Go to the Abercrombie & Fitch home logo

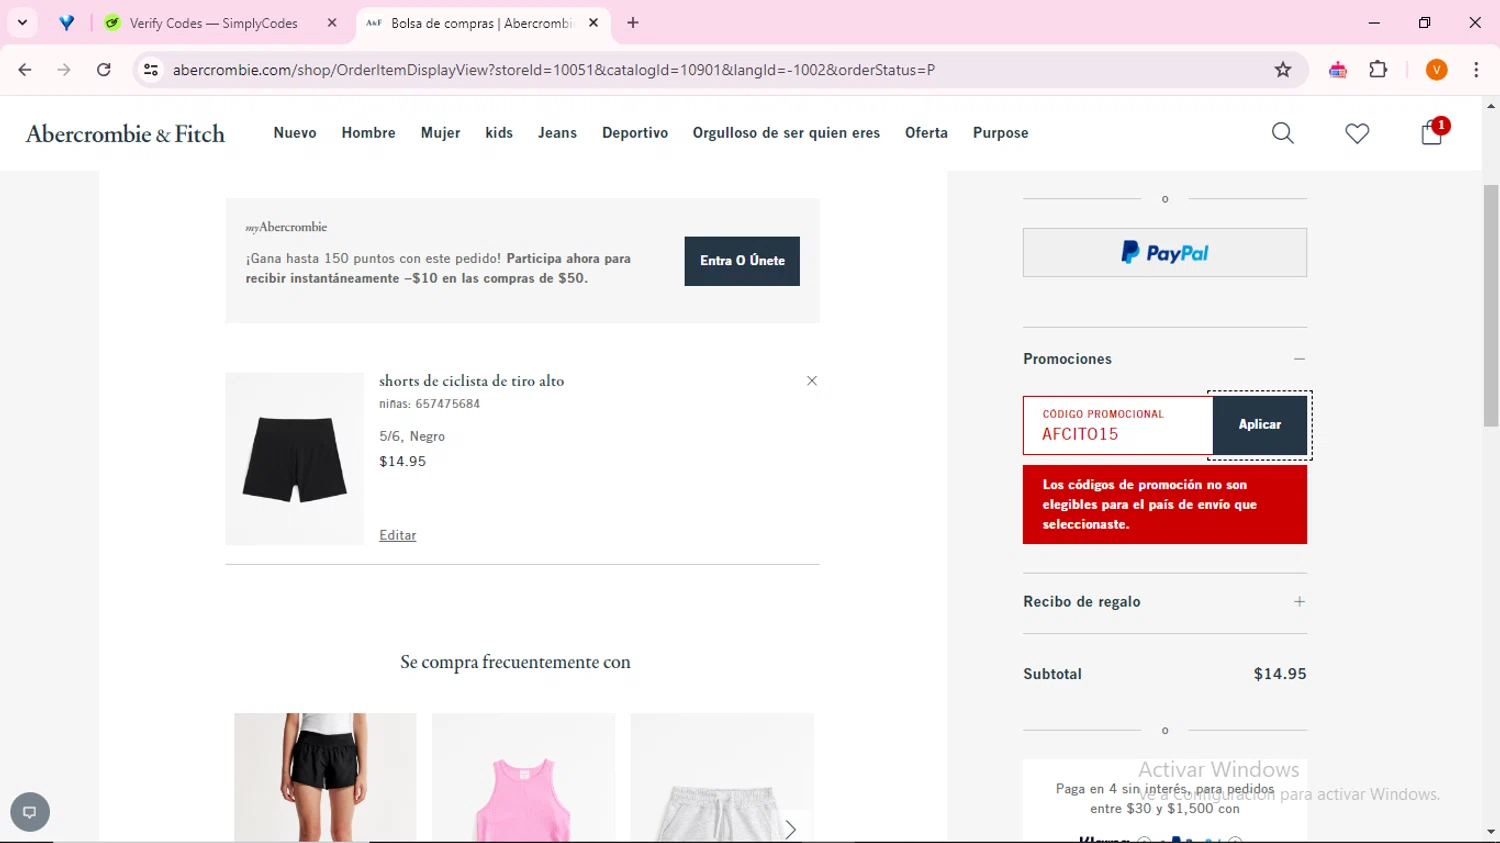[x=125, y=134]
